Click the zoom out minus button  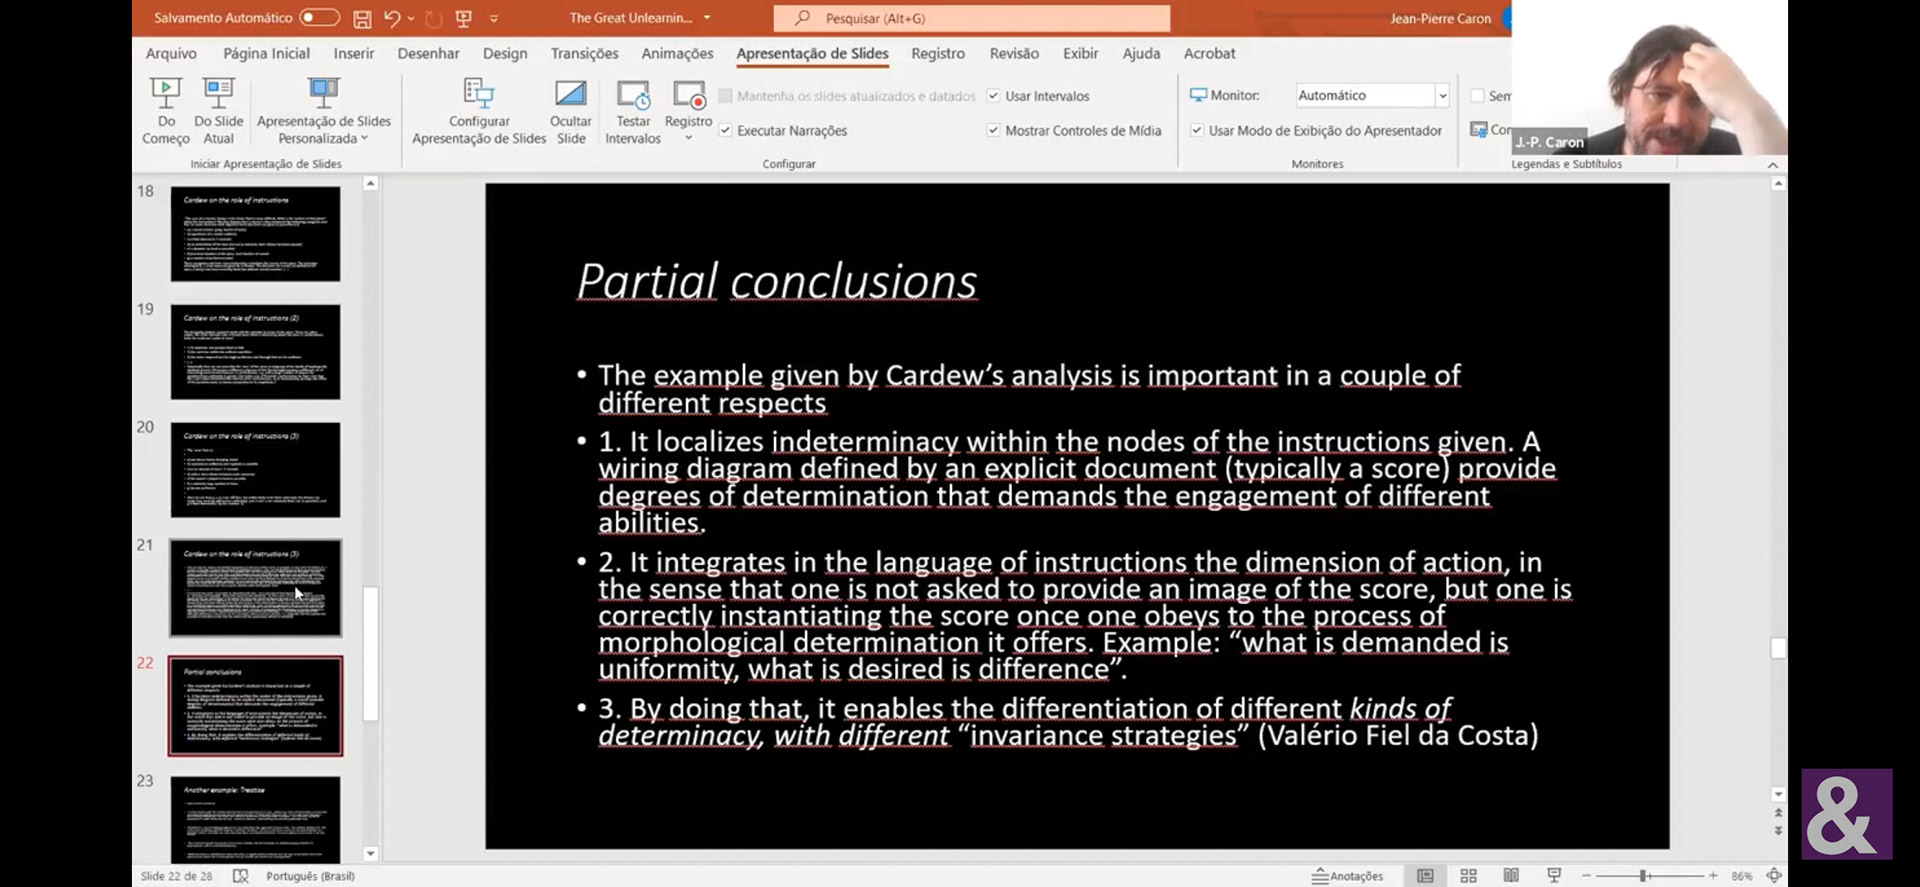click(x=1586, y=876)
